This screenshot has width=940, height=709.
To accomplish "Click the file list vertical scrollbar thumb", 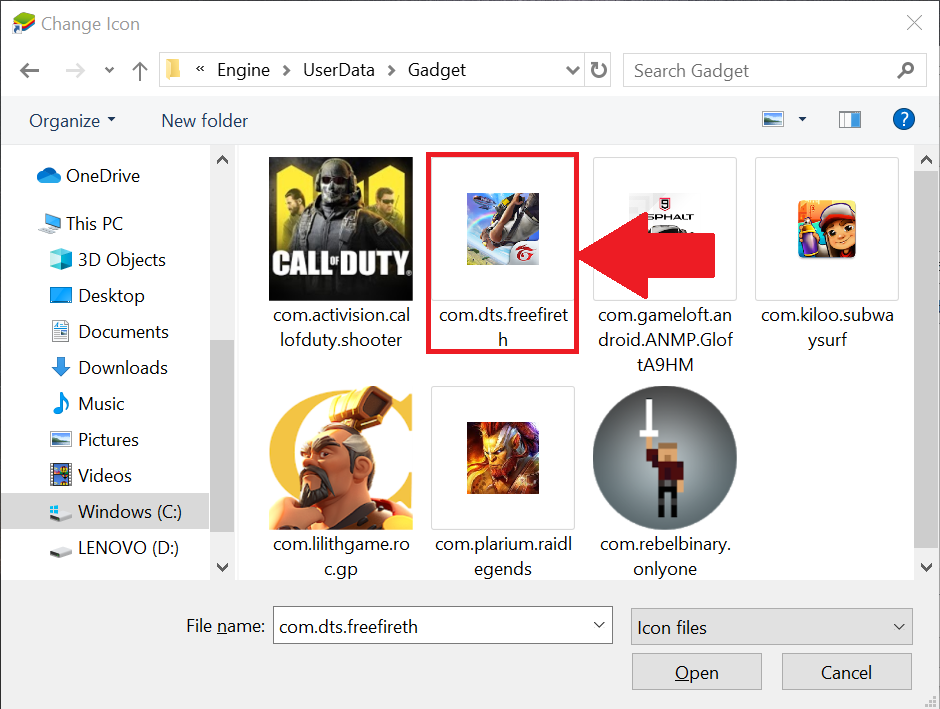I will pos(926,359).
